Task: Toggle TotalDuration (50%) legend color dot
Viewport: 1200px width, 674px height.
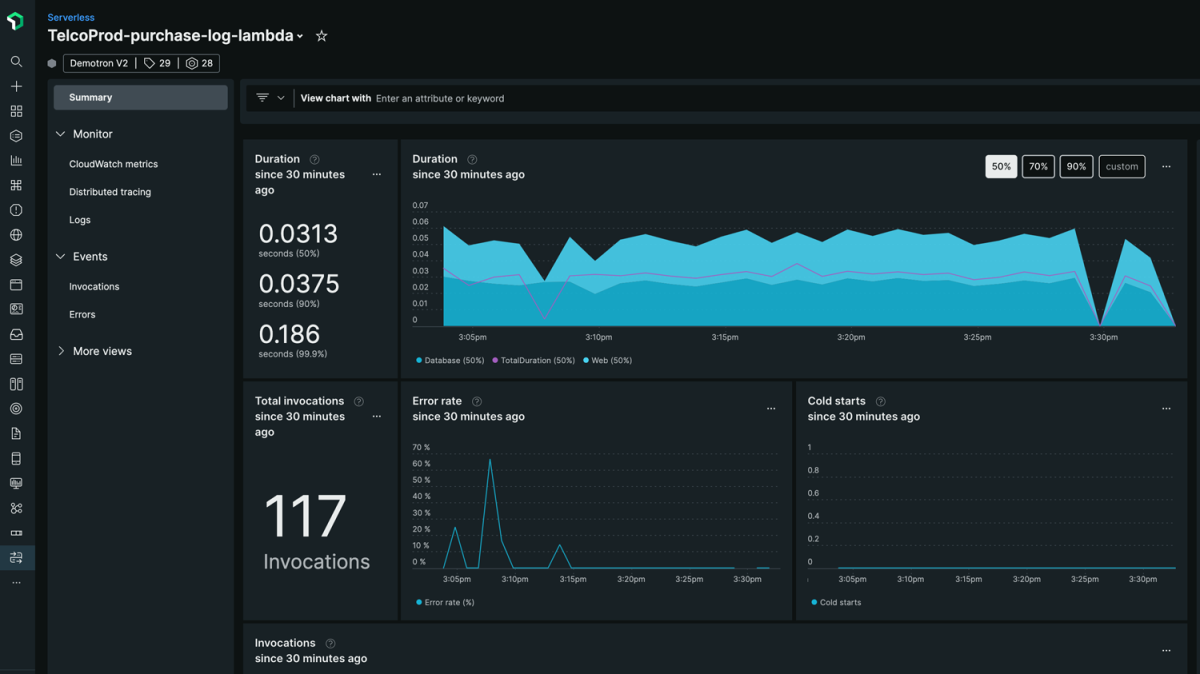Action: pyautogui.click(x=496, y=360)
